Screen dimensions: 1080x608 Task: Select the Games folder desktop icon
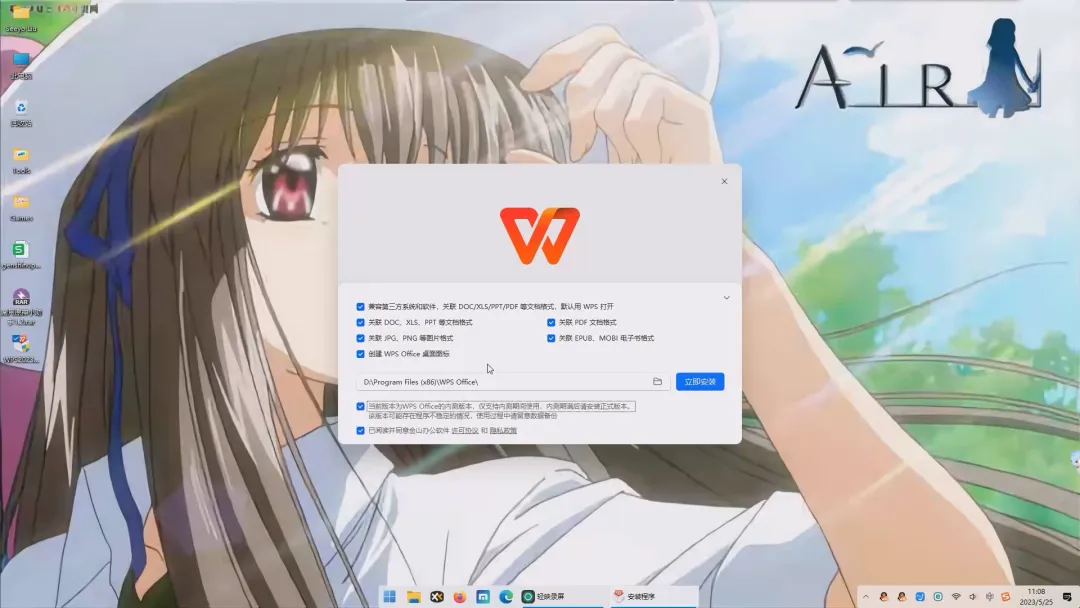pos(21,208)
